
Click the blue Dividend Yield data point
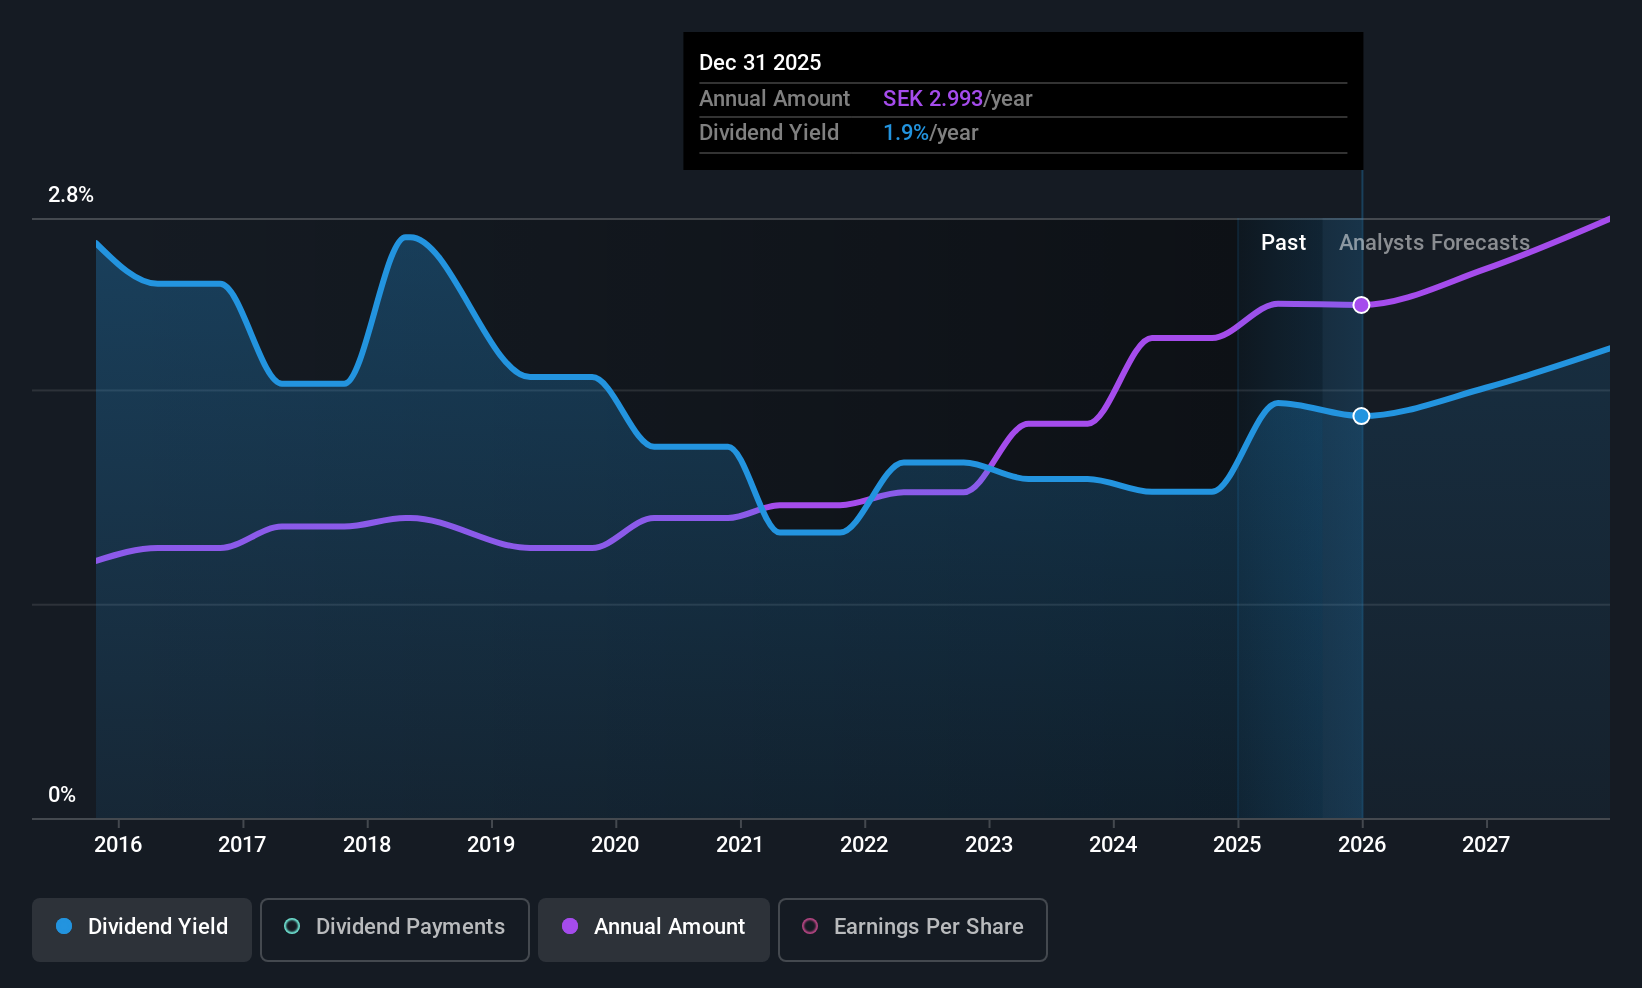[x=1361, y=416]
